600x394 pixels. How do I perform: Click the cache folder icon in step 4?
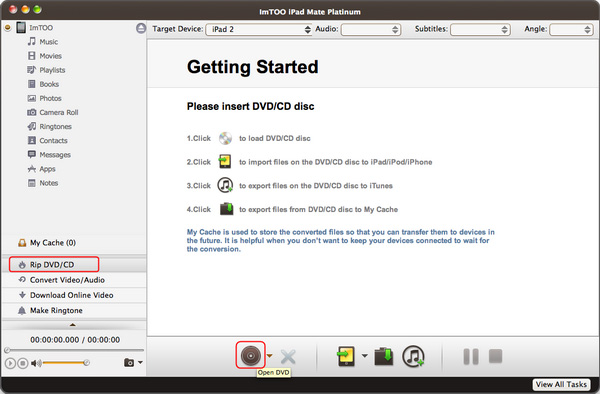coord(227,209)
